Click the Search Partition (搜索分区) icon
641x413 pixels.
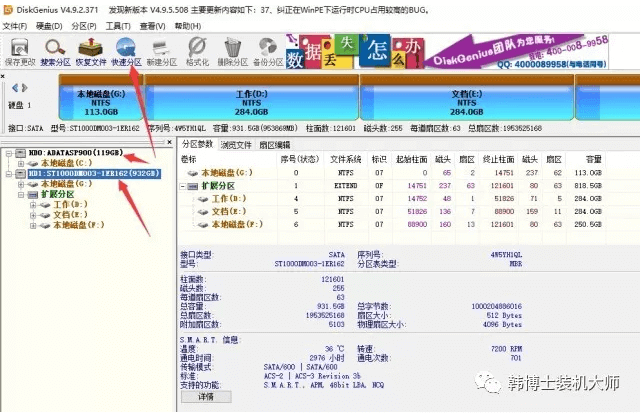(55, 52)
